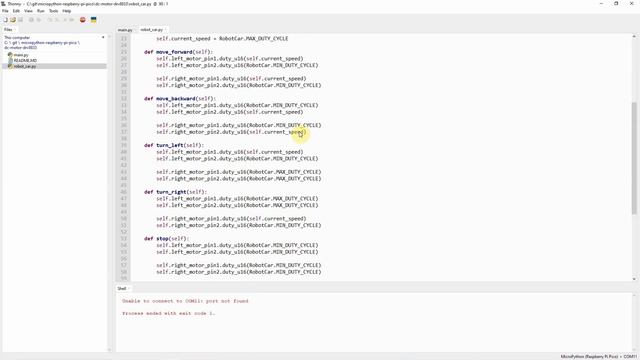This screenshot has width=640, height=360.
Task: Click the Thonny app icon in title bar
Action: [4, 4]
